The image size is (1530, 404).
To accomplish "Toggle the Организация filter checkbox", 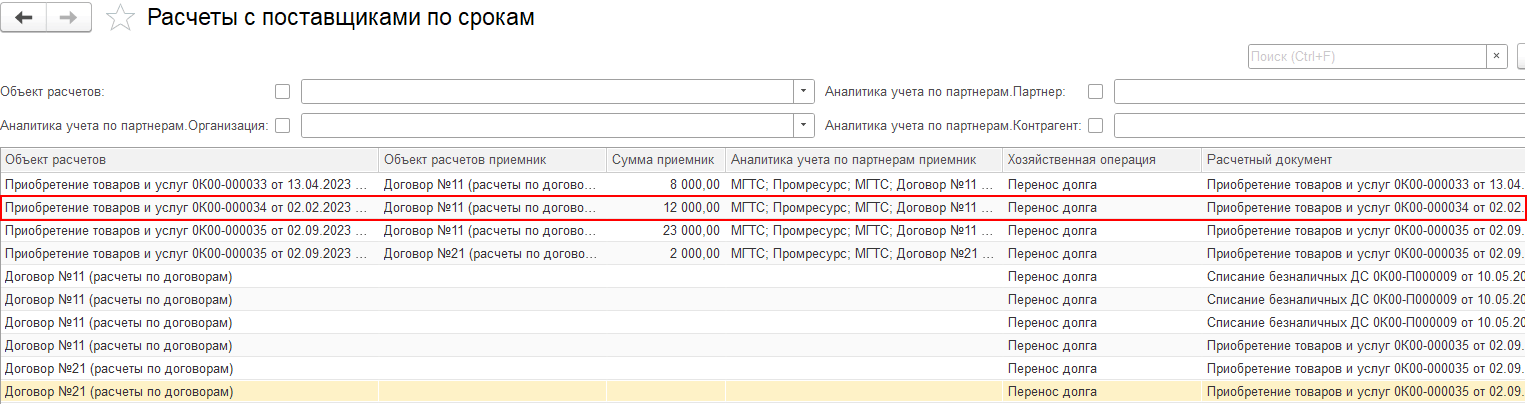I will click(282, 126).
